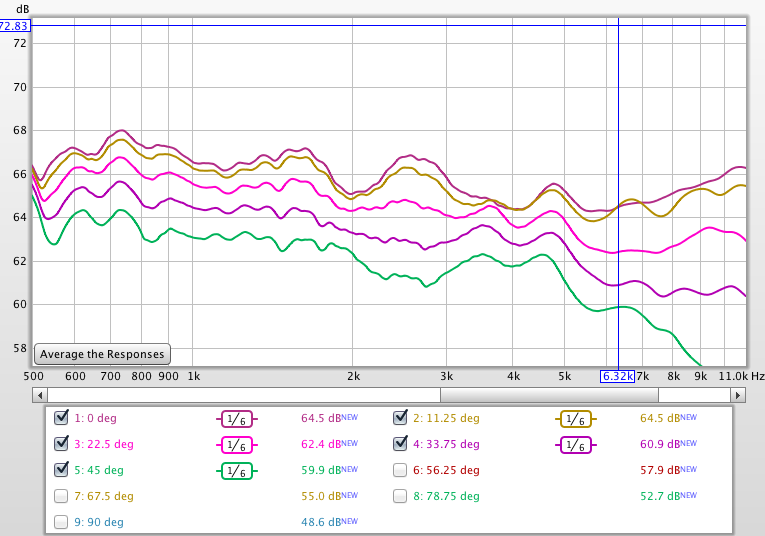Enable the 9: 90 deg trace
The height and width of the screenshot is (536, 765).
tap(61, 522)
